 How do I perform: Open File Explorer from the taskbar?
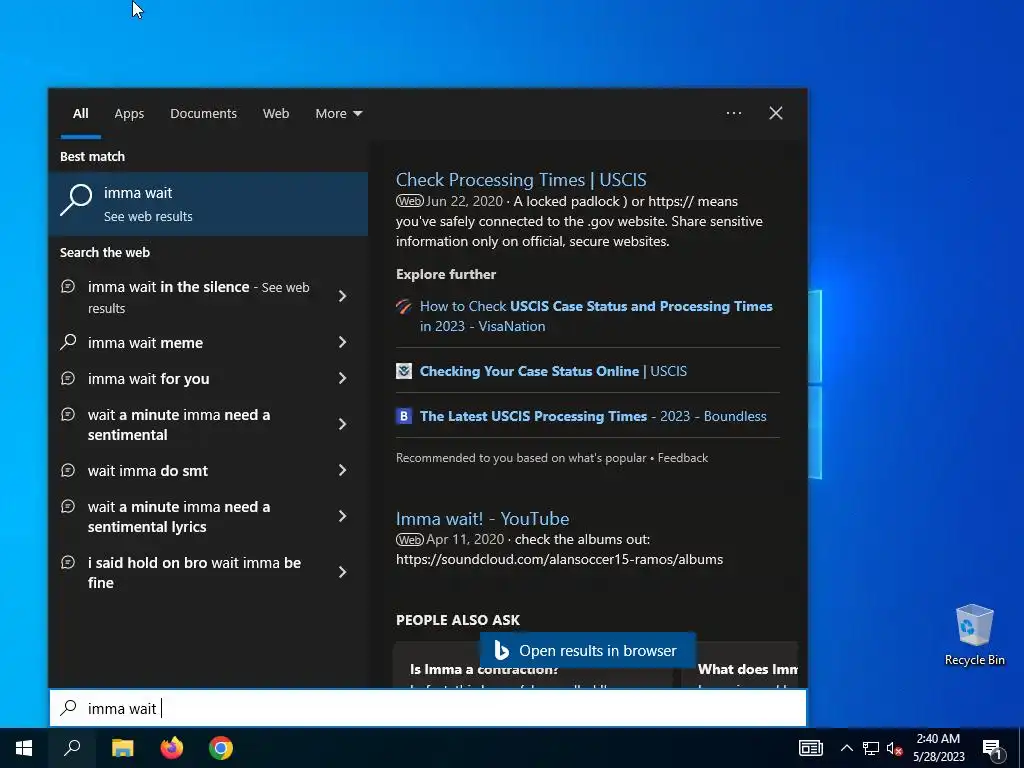(x=122, y=748)
